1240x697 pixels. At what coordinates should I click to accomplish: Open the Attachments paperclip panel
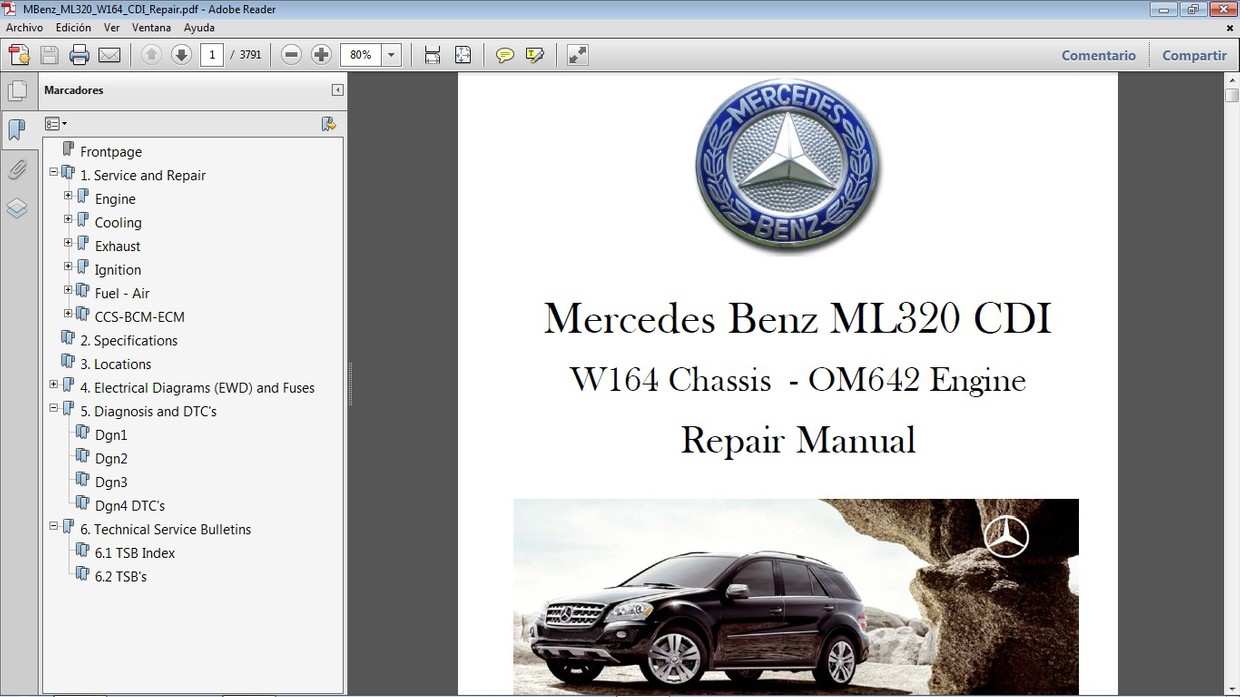click(18, 169)
